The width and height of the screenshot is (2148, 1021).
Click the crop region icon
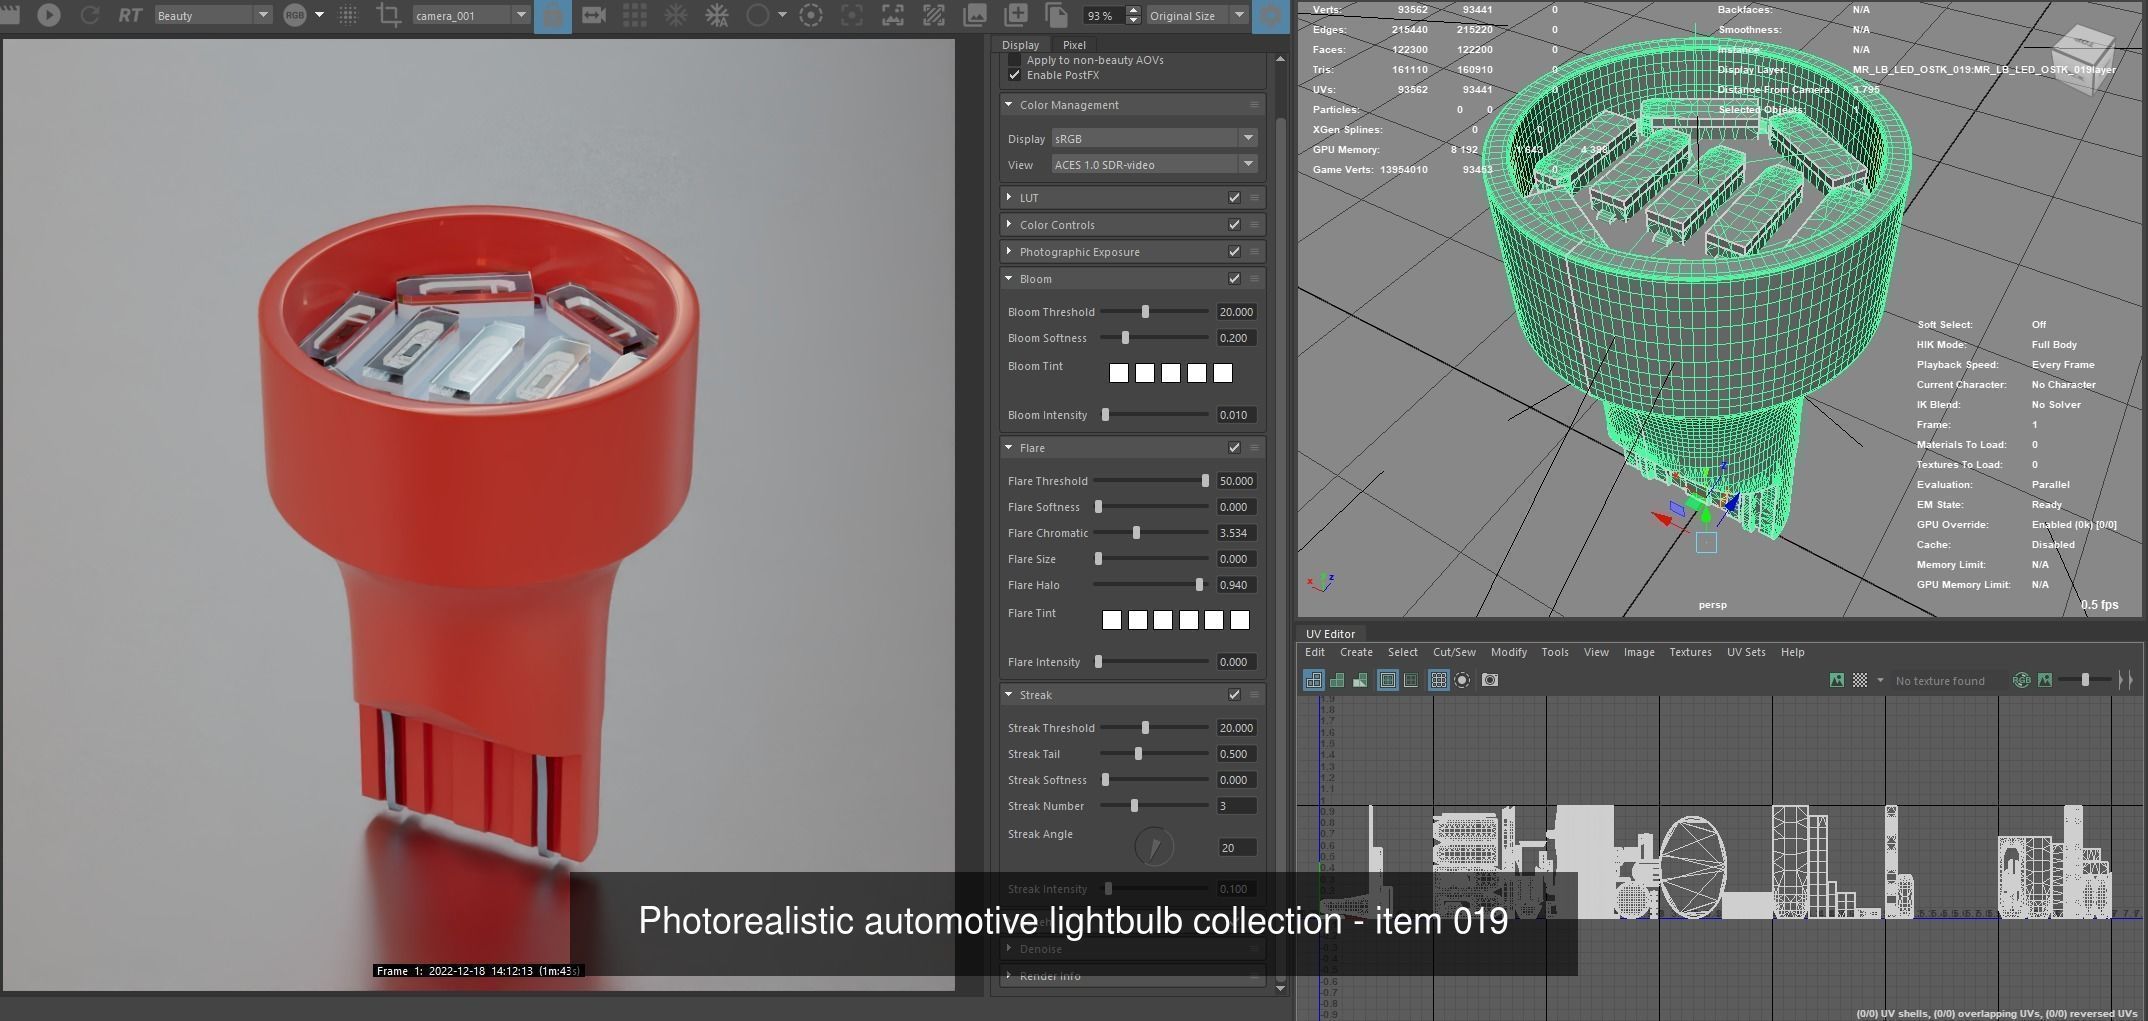389,15
